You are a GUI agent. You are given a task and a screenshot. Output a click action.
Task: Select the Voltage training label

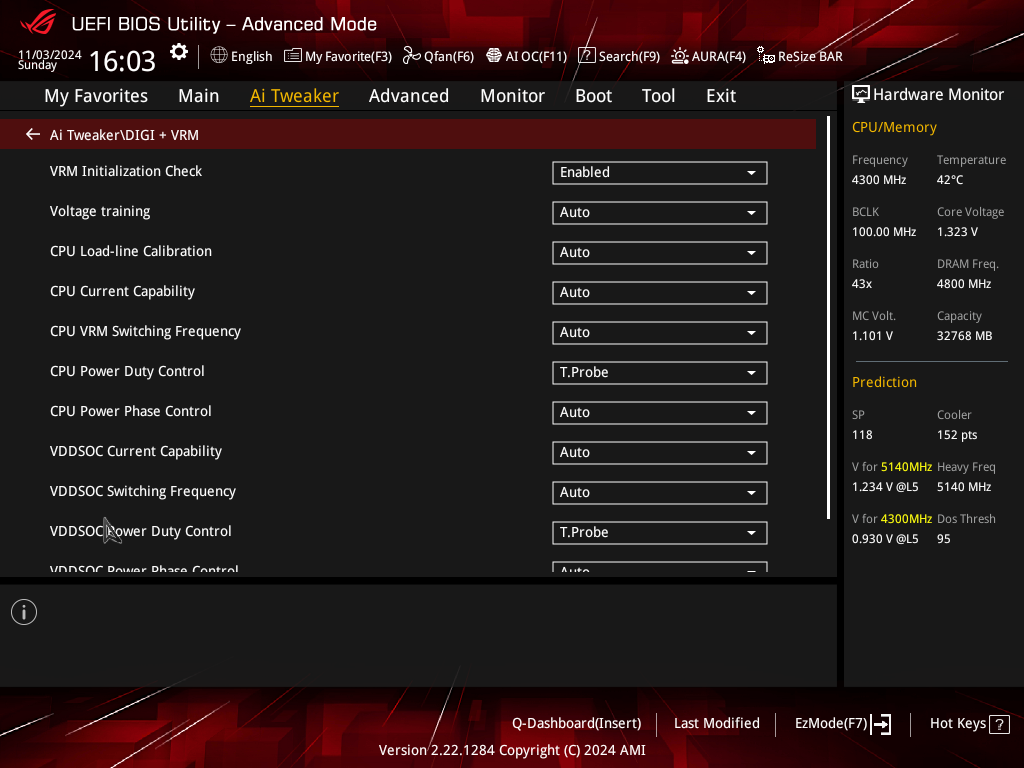click(x=100, y=212)
